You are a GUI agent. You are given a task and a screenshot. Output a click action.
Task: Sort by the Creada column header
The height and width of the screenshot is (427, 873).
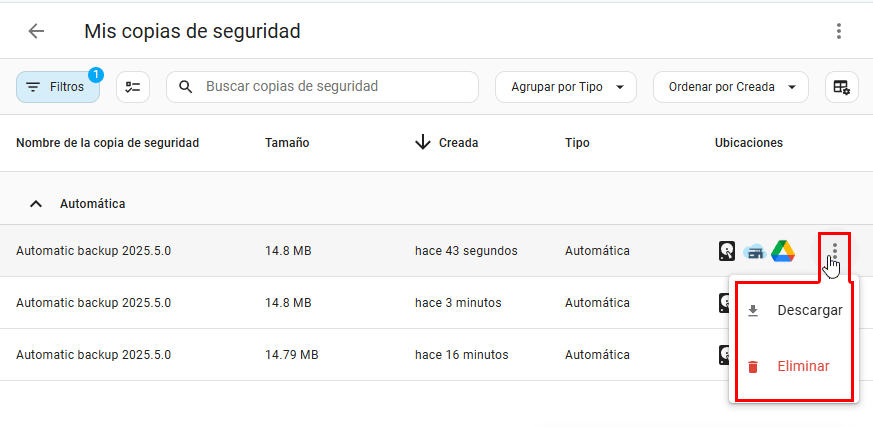pos(457,143)
